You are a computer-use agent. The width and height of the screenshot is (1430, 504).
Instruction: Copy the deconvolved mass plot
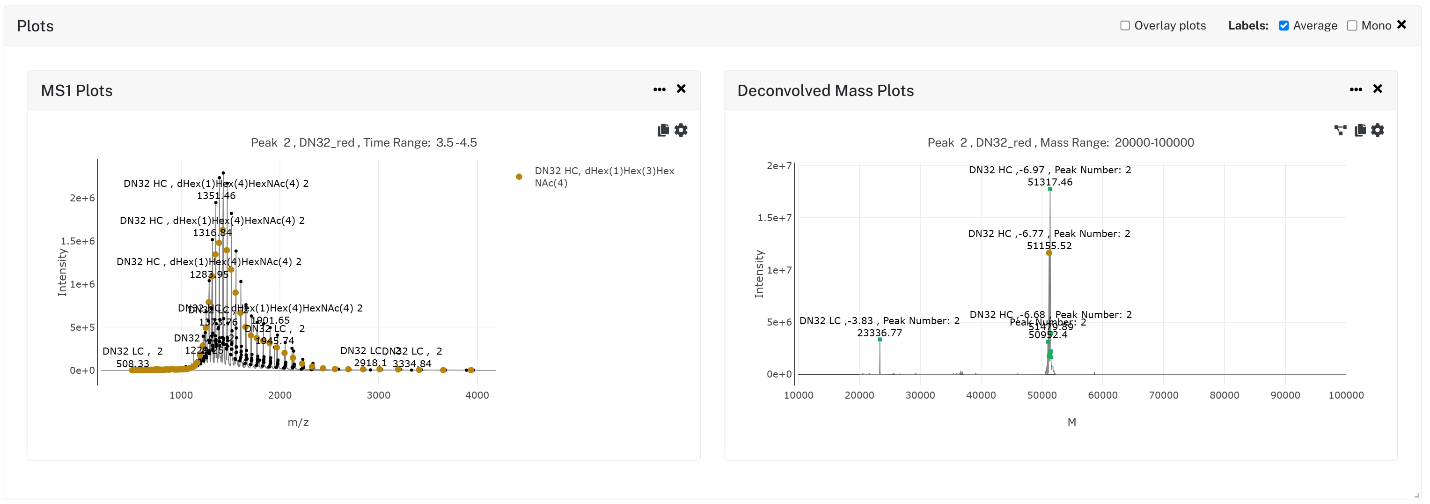coord(1360,130)
